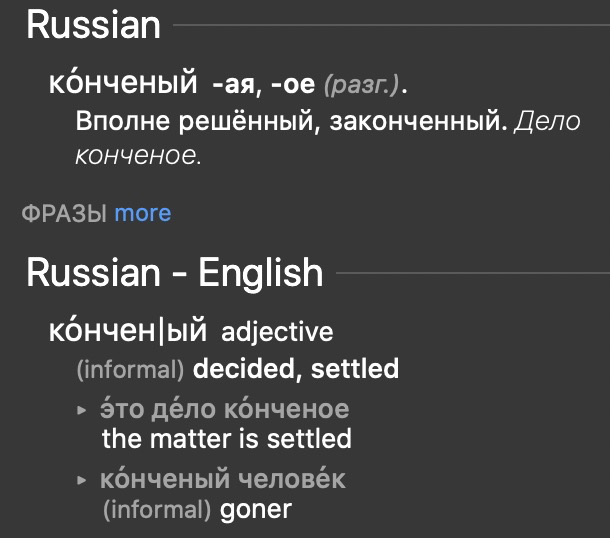Viewport: 610px width, 538px height.
Task: Click the (informal) label before "decided, settled"
Action: tap(130, 369)
